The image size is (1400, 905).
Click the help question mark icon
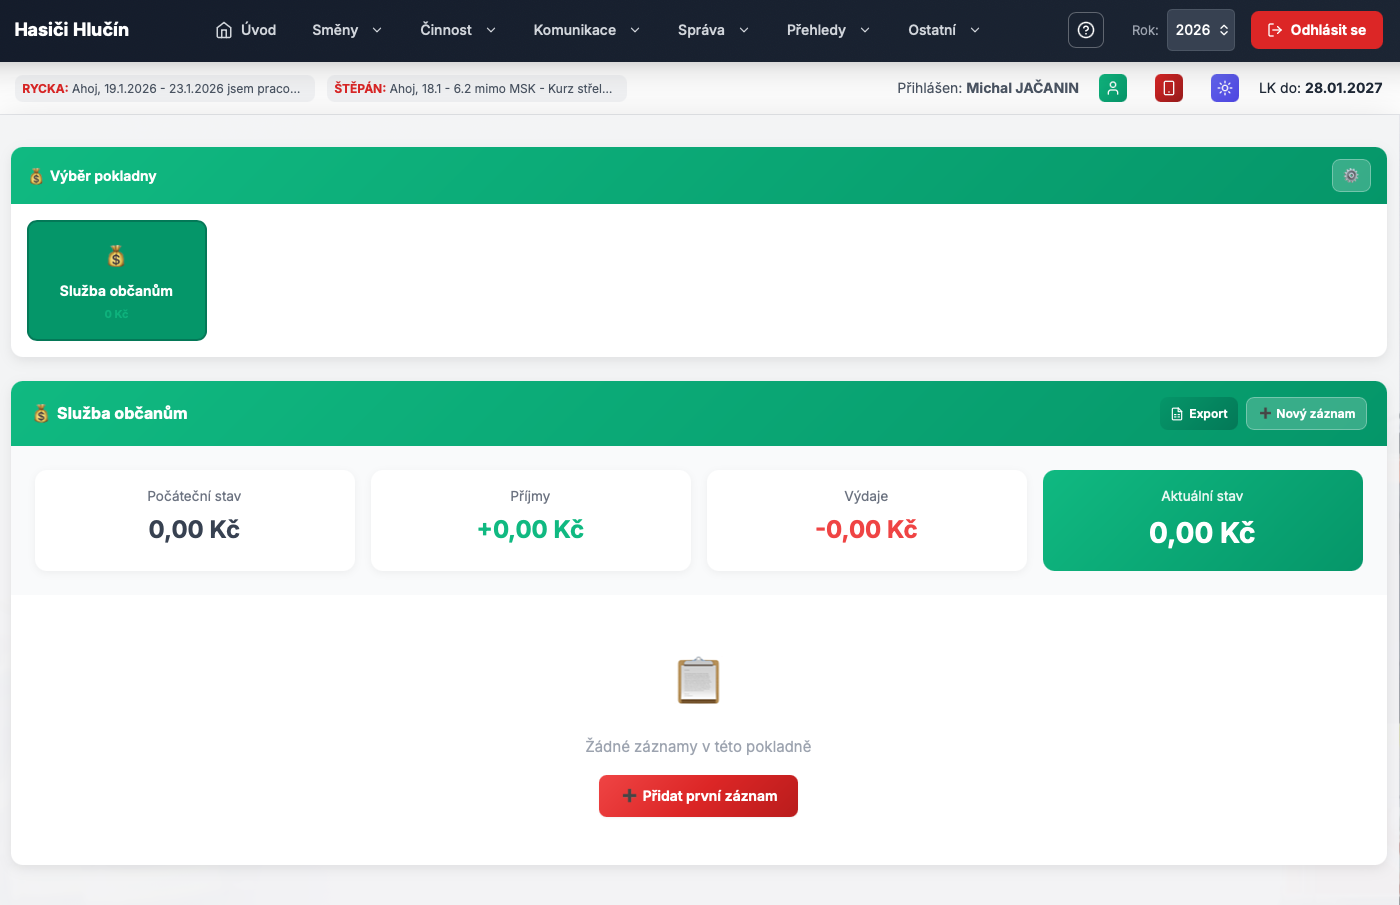[1086, 30]
